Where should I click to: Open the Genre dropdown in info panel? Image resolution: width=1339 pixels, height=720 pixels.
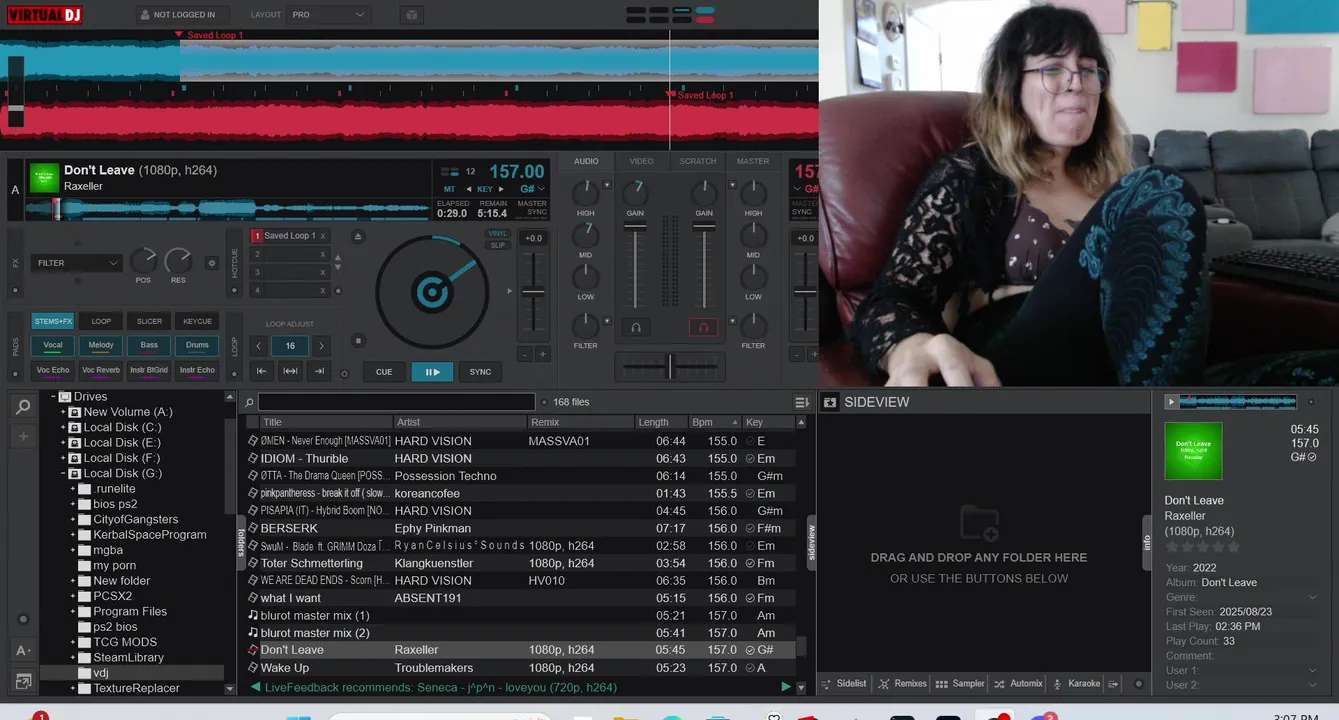(x=1313, y=597)
